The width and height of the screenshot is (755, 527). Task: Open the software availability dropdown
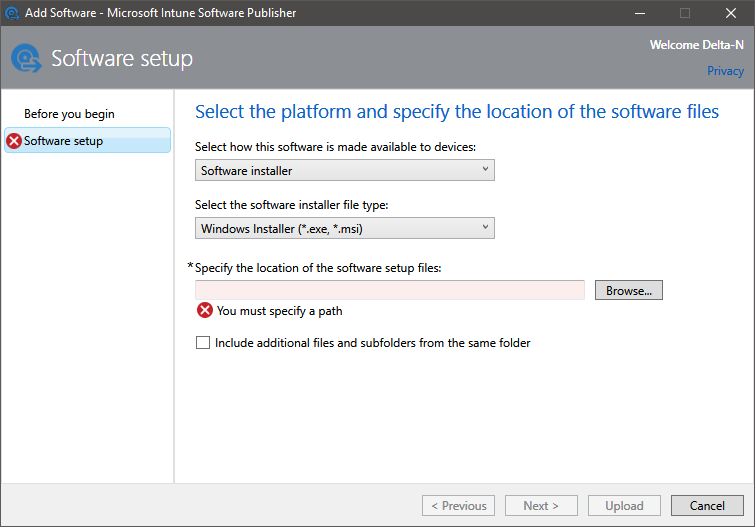(345, 171)
